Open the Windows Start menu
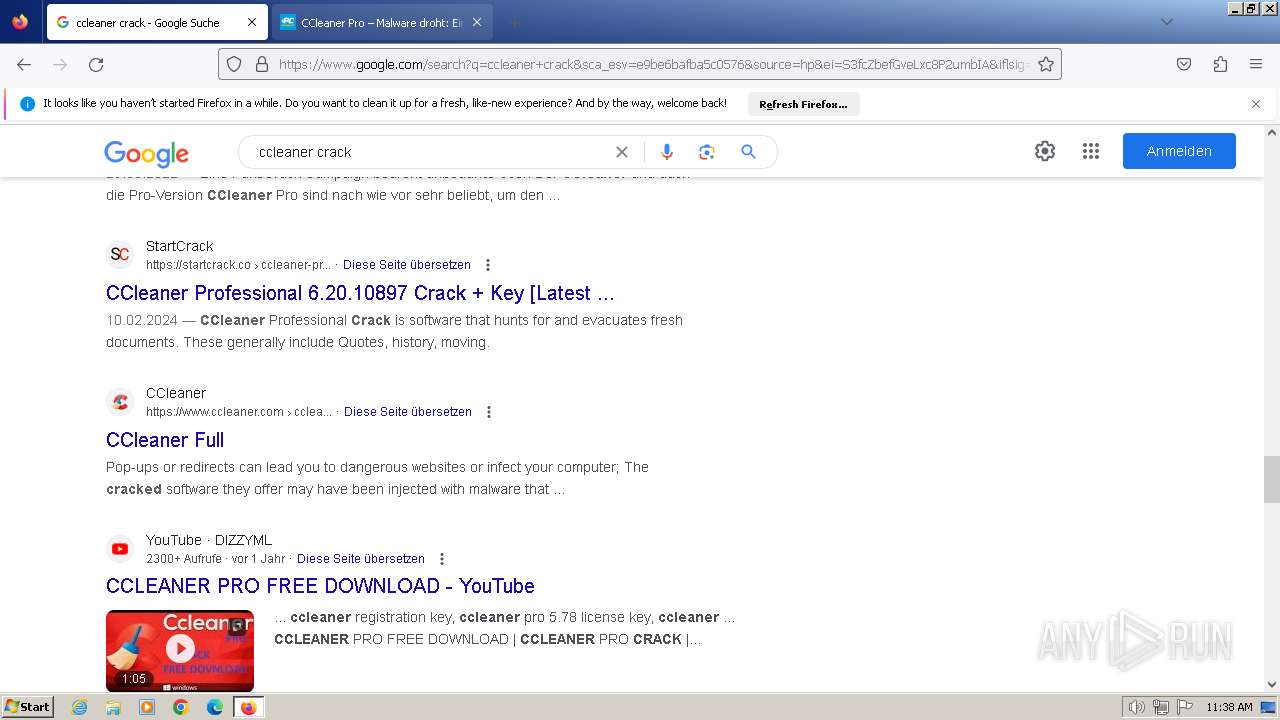Image resolution: width=1280 pixels, height=720 pixels. pyautogui.click(x=28, y=707)
